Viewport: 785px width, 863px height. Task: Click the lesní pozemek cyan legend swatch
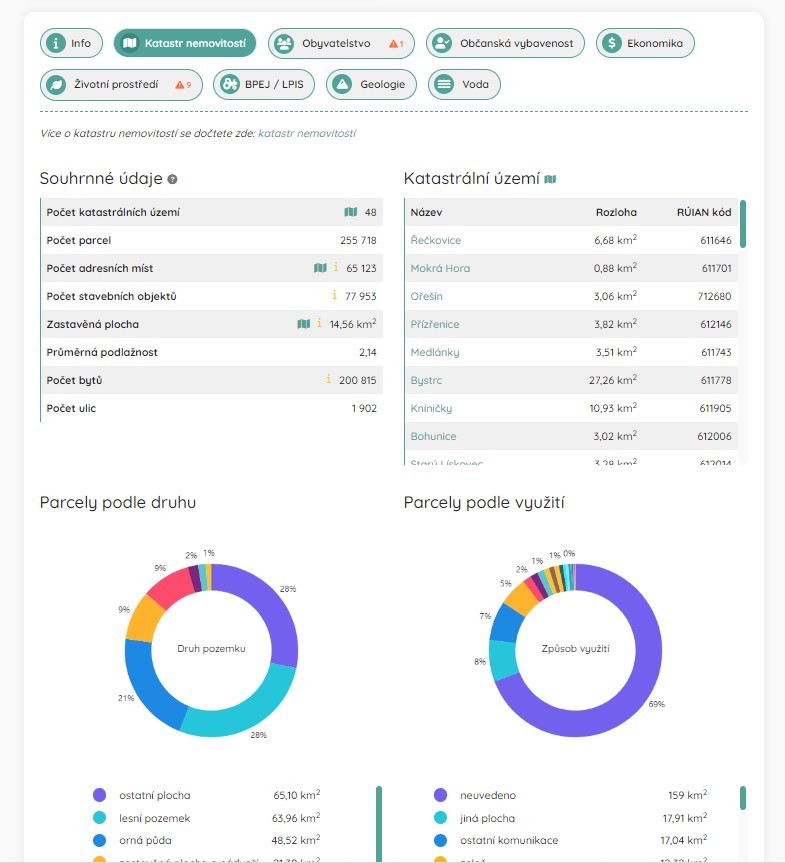100,818
